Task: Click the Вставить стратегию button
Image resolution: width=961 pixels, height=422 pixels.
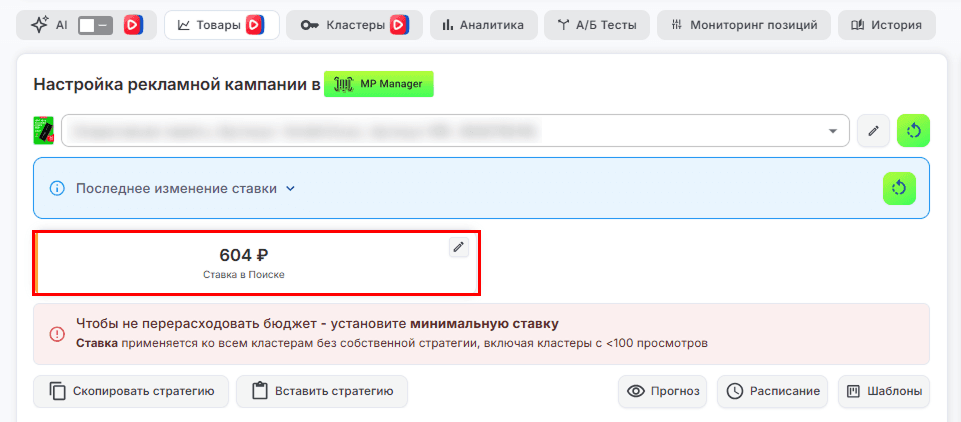Action: [x=322, y=391]
